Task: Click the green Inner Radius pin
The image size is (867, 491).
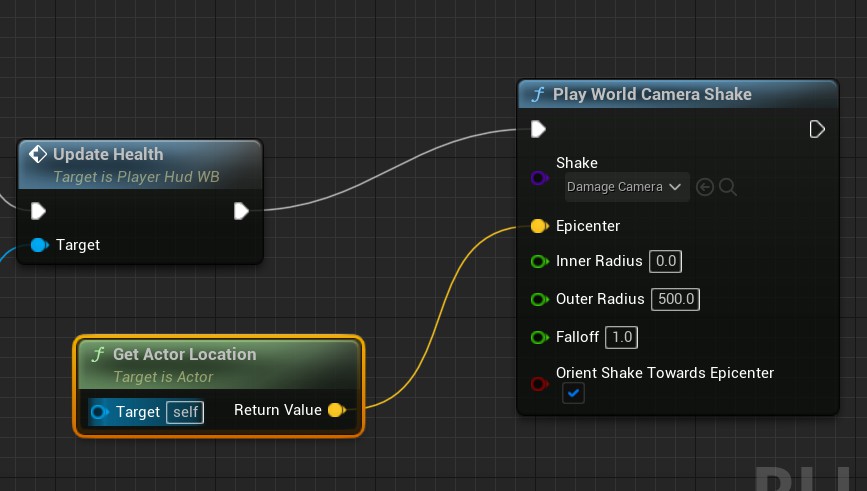Action: pos(539,262)
